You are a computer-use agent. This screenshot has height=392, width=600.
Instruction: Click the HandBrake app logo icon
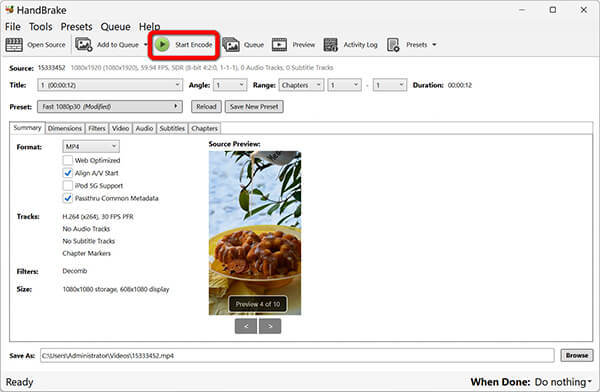(x=10, y=10)
